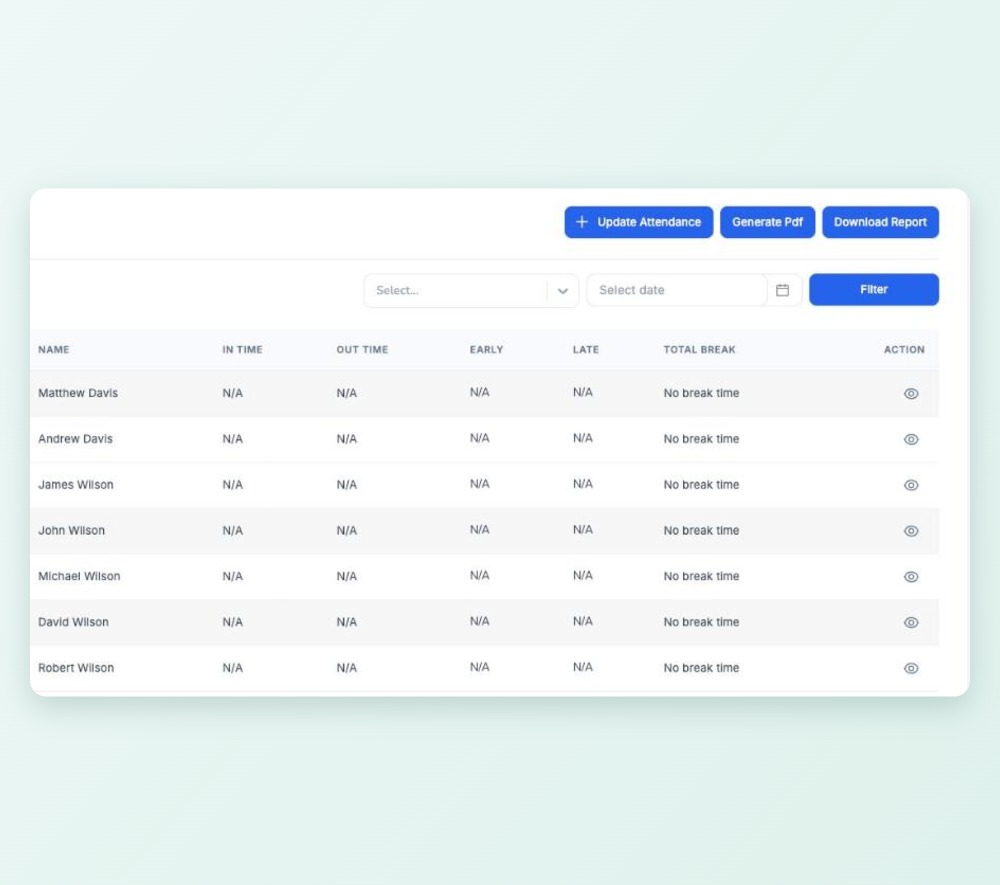The height and width of the screenshot is (885, 1000).
Task: Open James Wilson's view action icon
Action: (911, 485)
